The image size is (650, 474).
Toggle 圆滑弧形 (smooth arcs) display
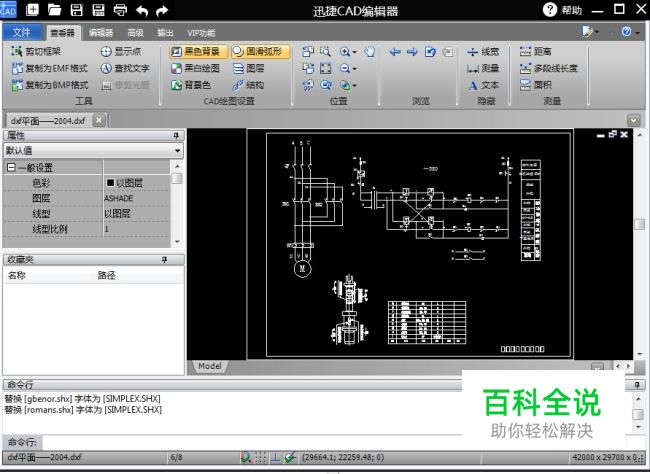point(259,51)
